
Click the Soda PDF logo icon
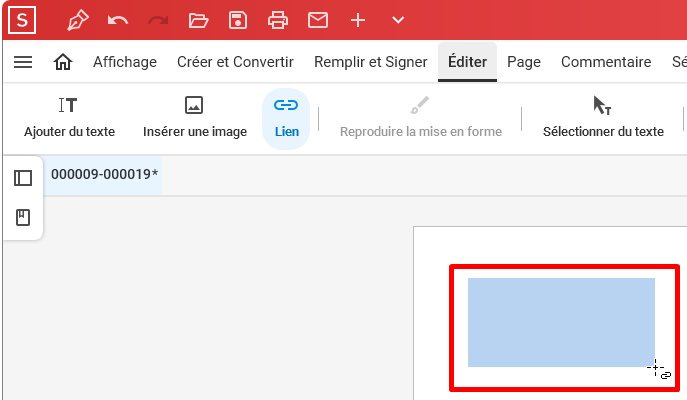click(x=22, y=20)
